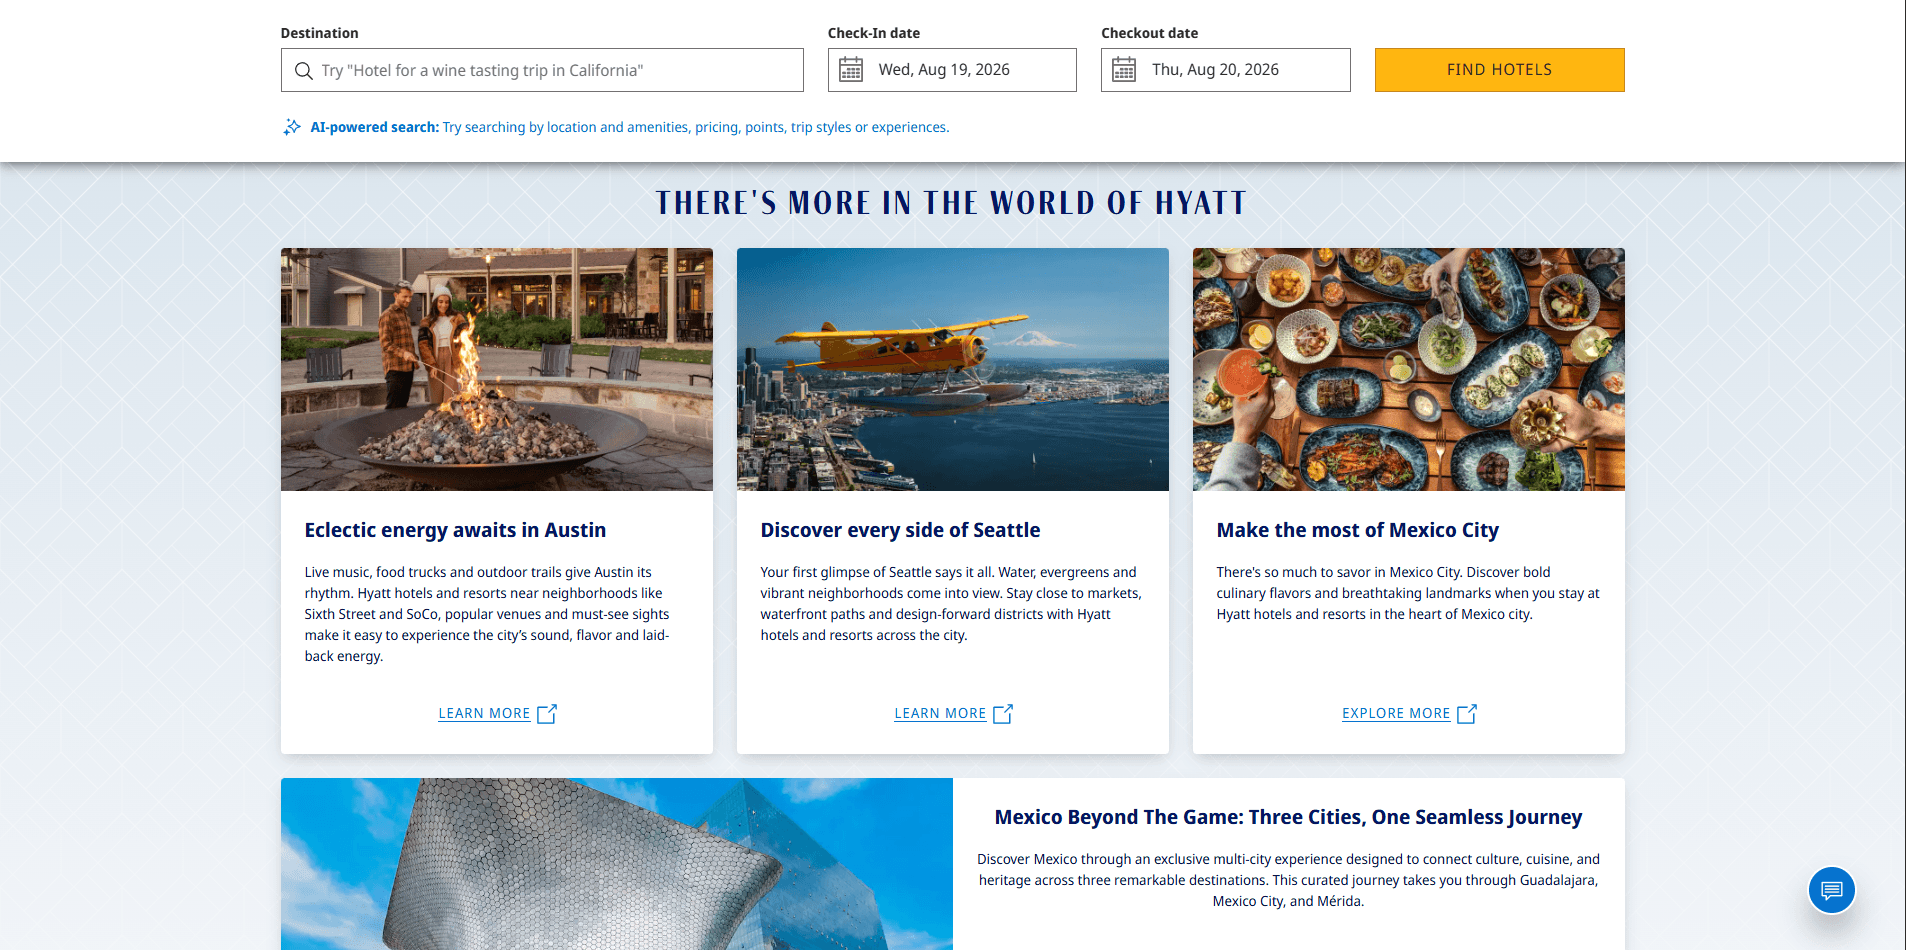
Task: Open Learn More link for Austin
Action: (x=485, y=714)
